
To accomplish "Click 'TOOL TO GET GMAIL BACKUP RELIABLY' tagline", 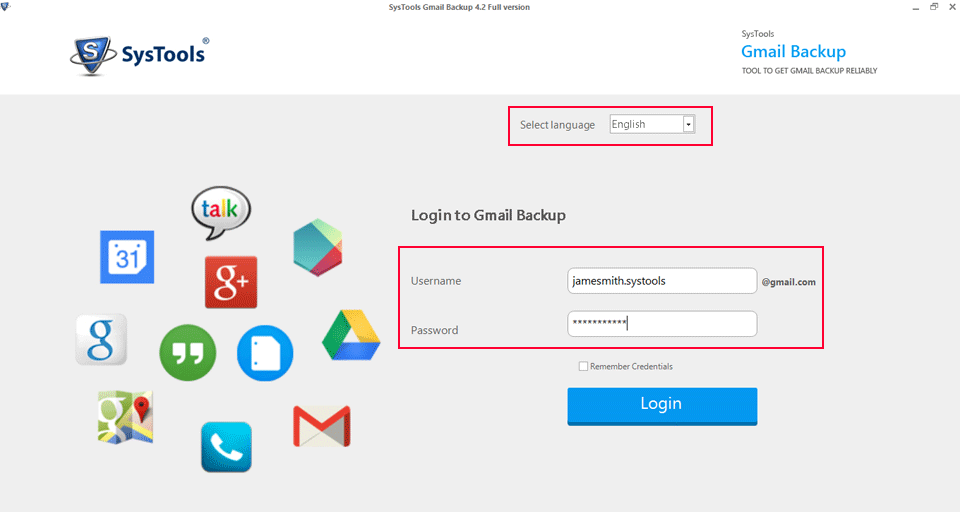I will point(809,71).
